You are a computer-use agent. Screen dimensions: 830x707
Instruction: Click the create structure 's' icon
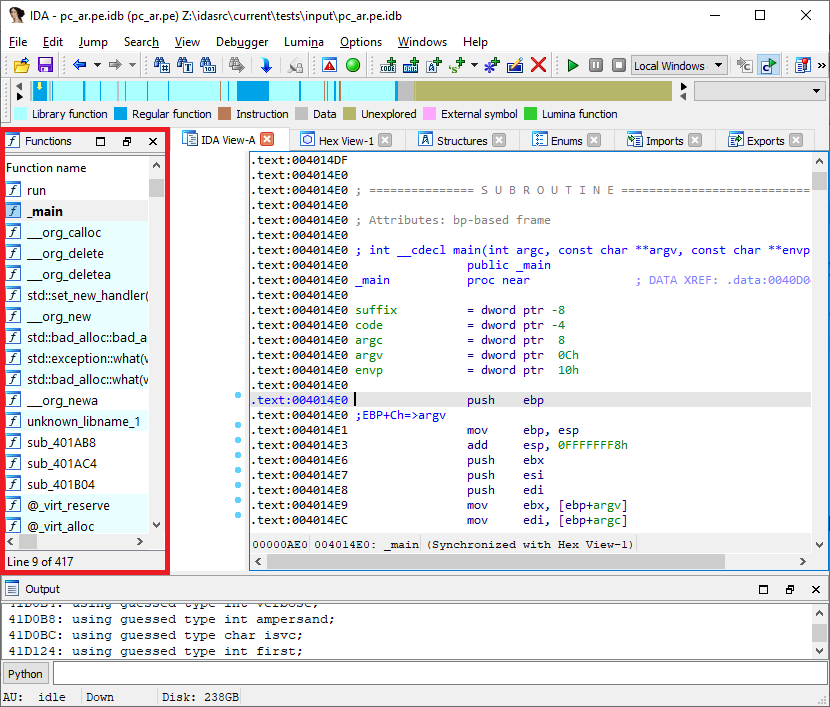[x=456, y=65]
